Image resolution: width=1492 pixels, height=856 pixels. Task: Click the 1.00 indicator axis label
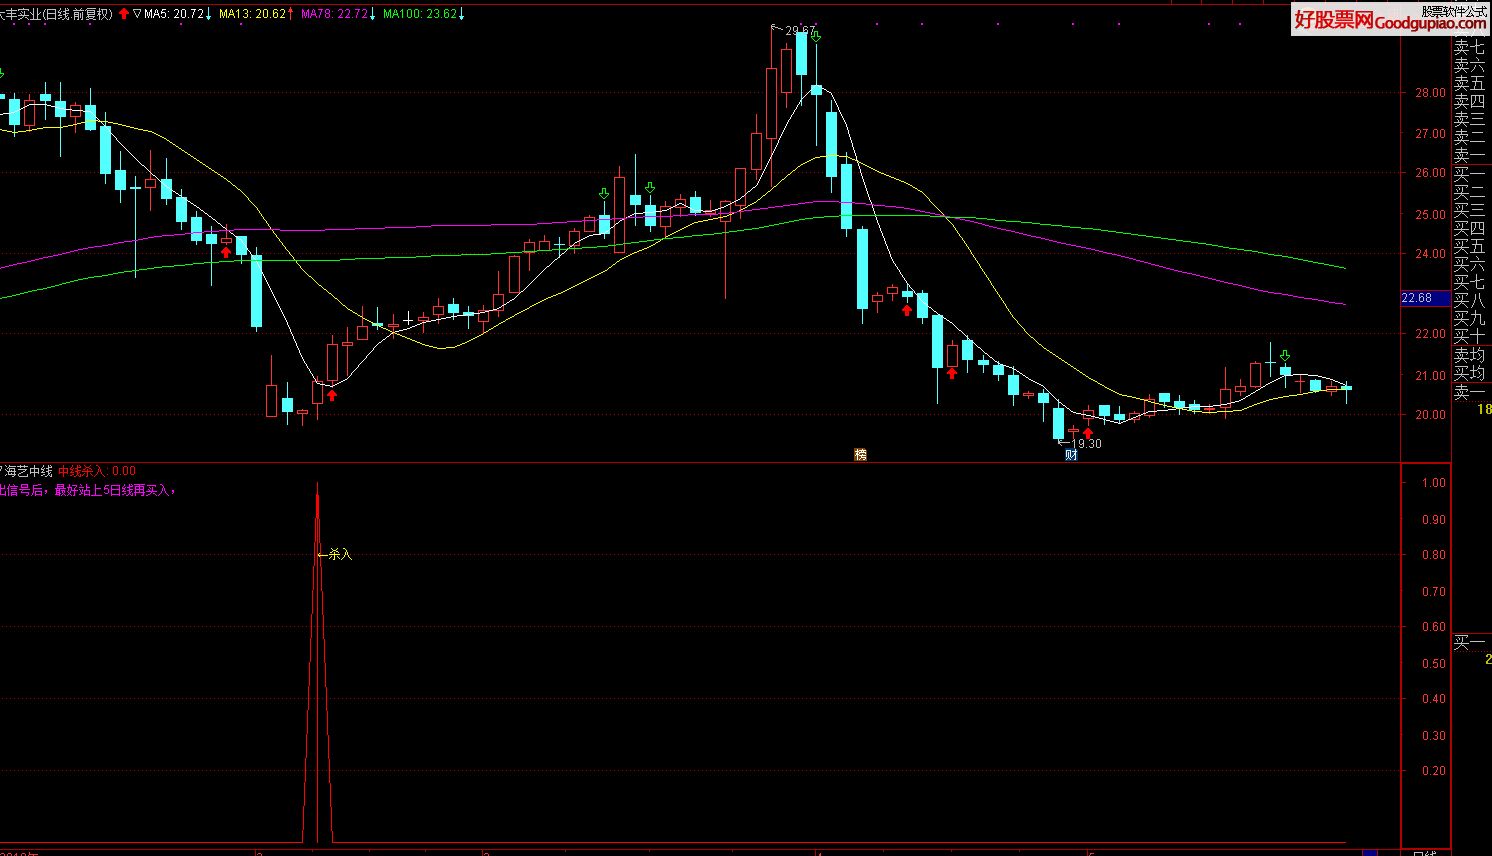tap(1434, 483)
